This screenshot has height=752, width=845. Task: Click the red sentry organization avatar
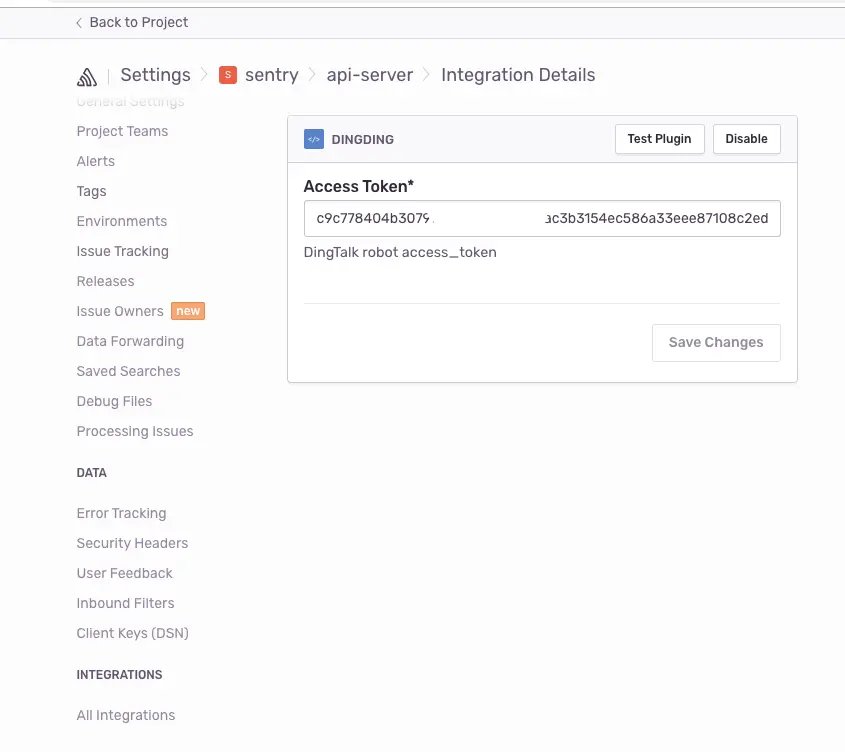click(228, 75)
